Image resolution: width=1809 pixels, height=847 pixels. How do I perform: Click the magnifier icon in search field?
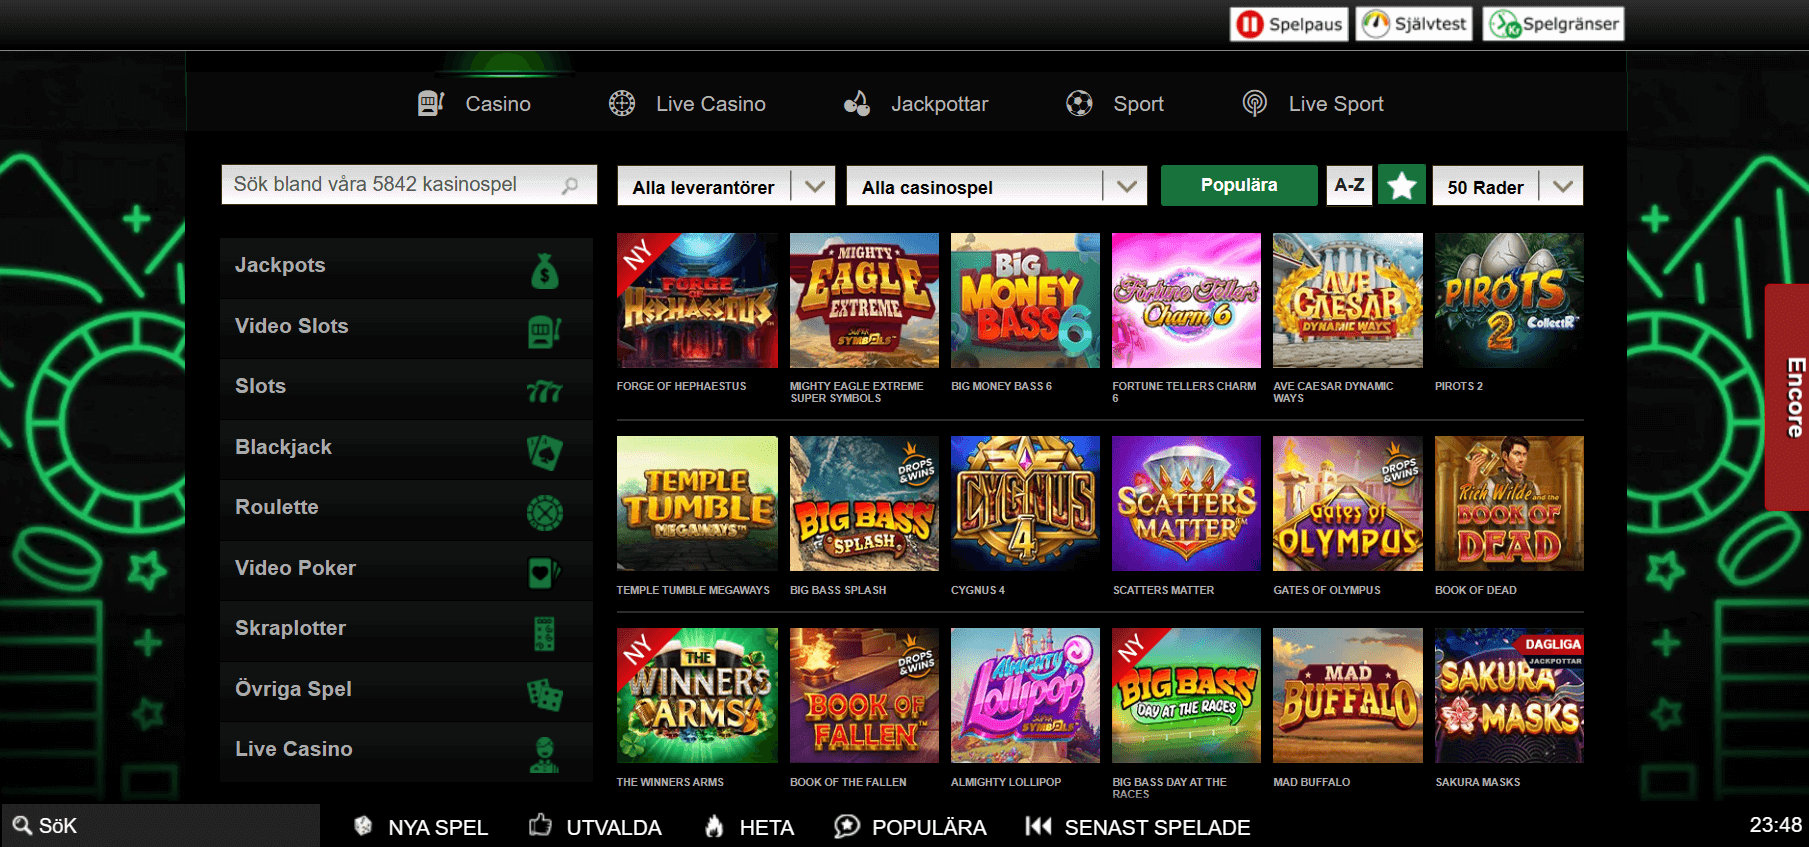(x=570, y=185)
